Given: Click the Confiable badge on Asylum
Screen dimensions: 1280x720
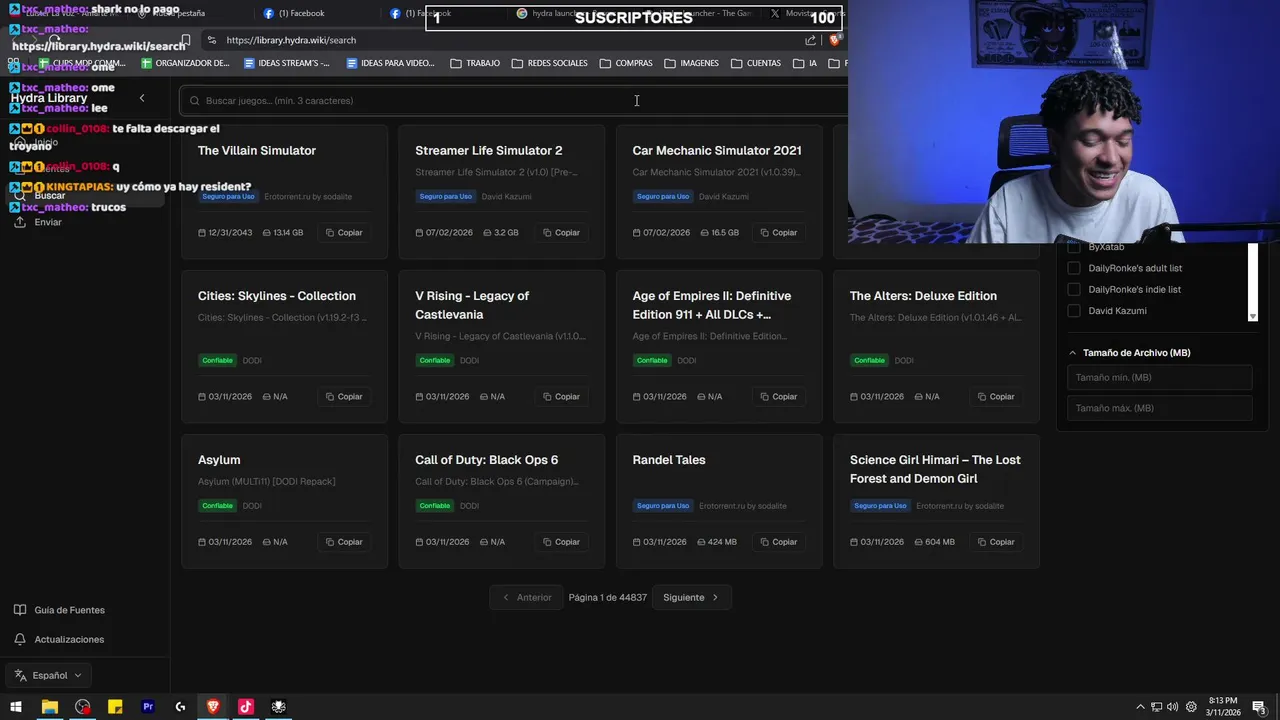Looking at the screenshot, I should (x=217, y=506).
